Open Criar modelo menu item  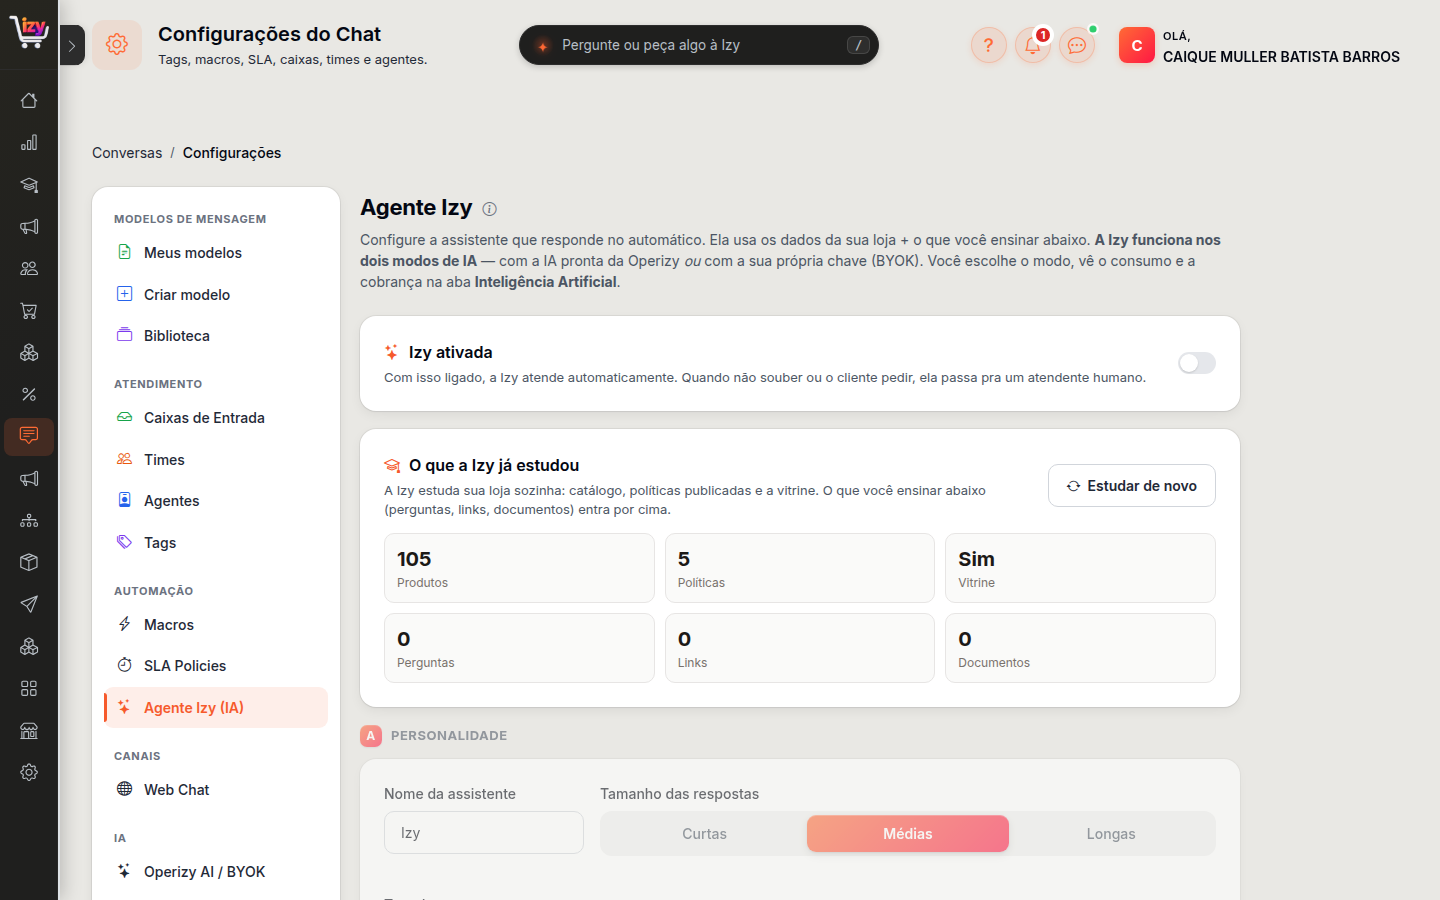(216, 295)
